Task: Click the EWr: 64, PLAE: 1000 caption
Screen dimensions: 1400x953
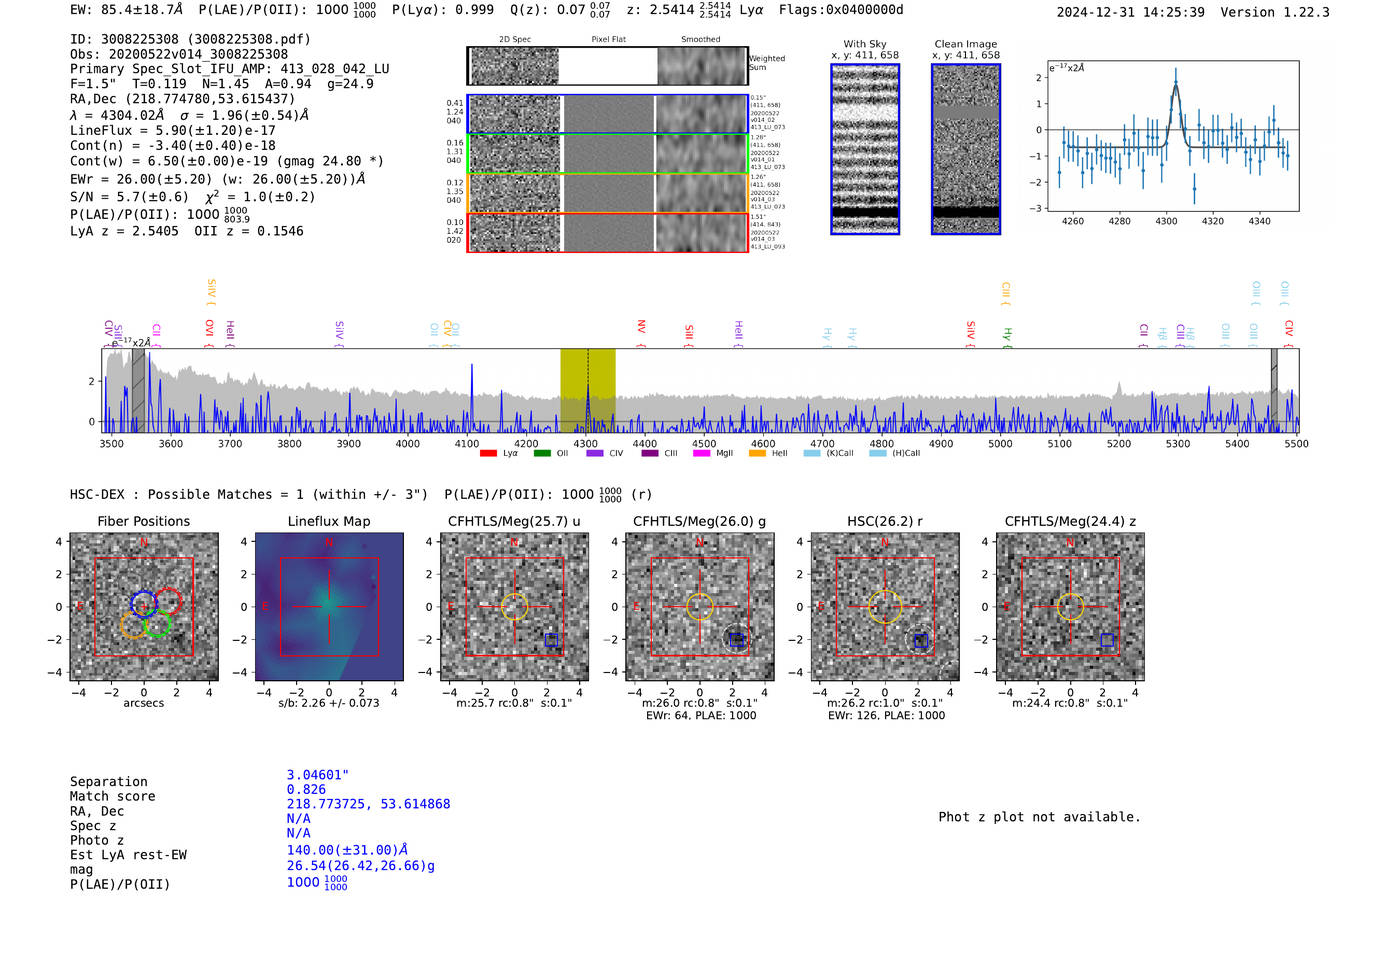Action: (x=701, y=715)
